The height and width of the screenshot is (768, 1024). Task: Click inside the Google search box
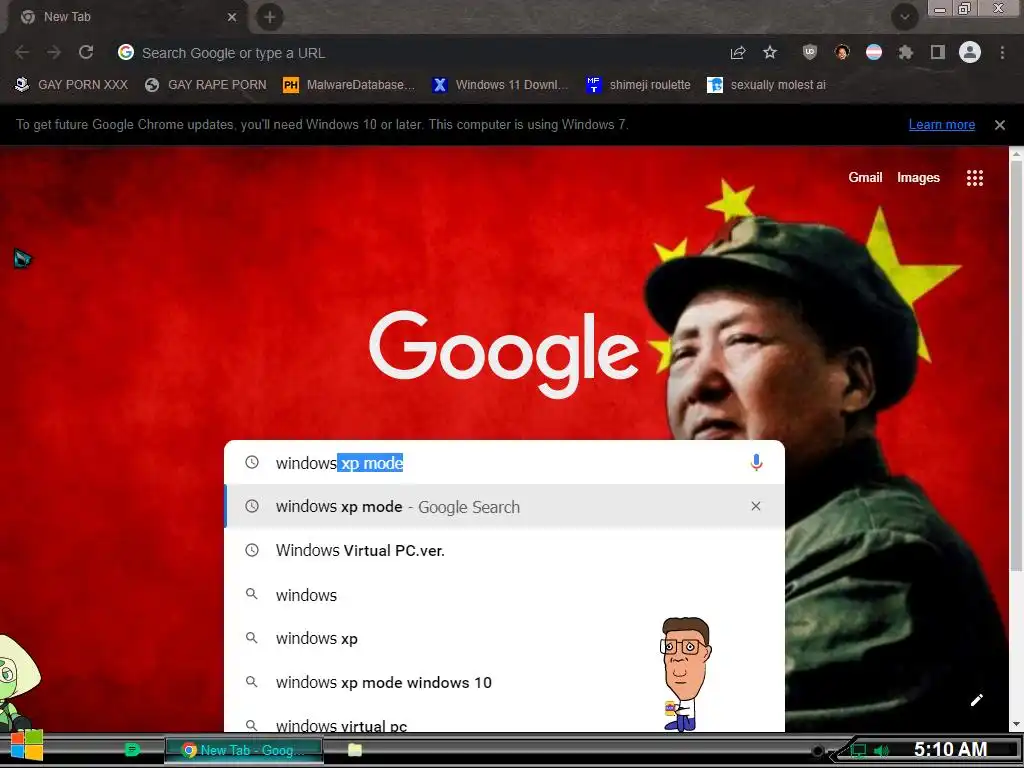coord(504,462)
